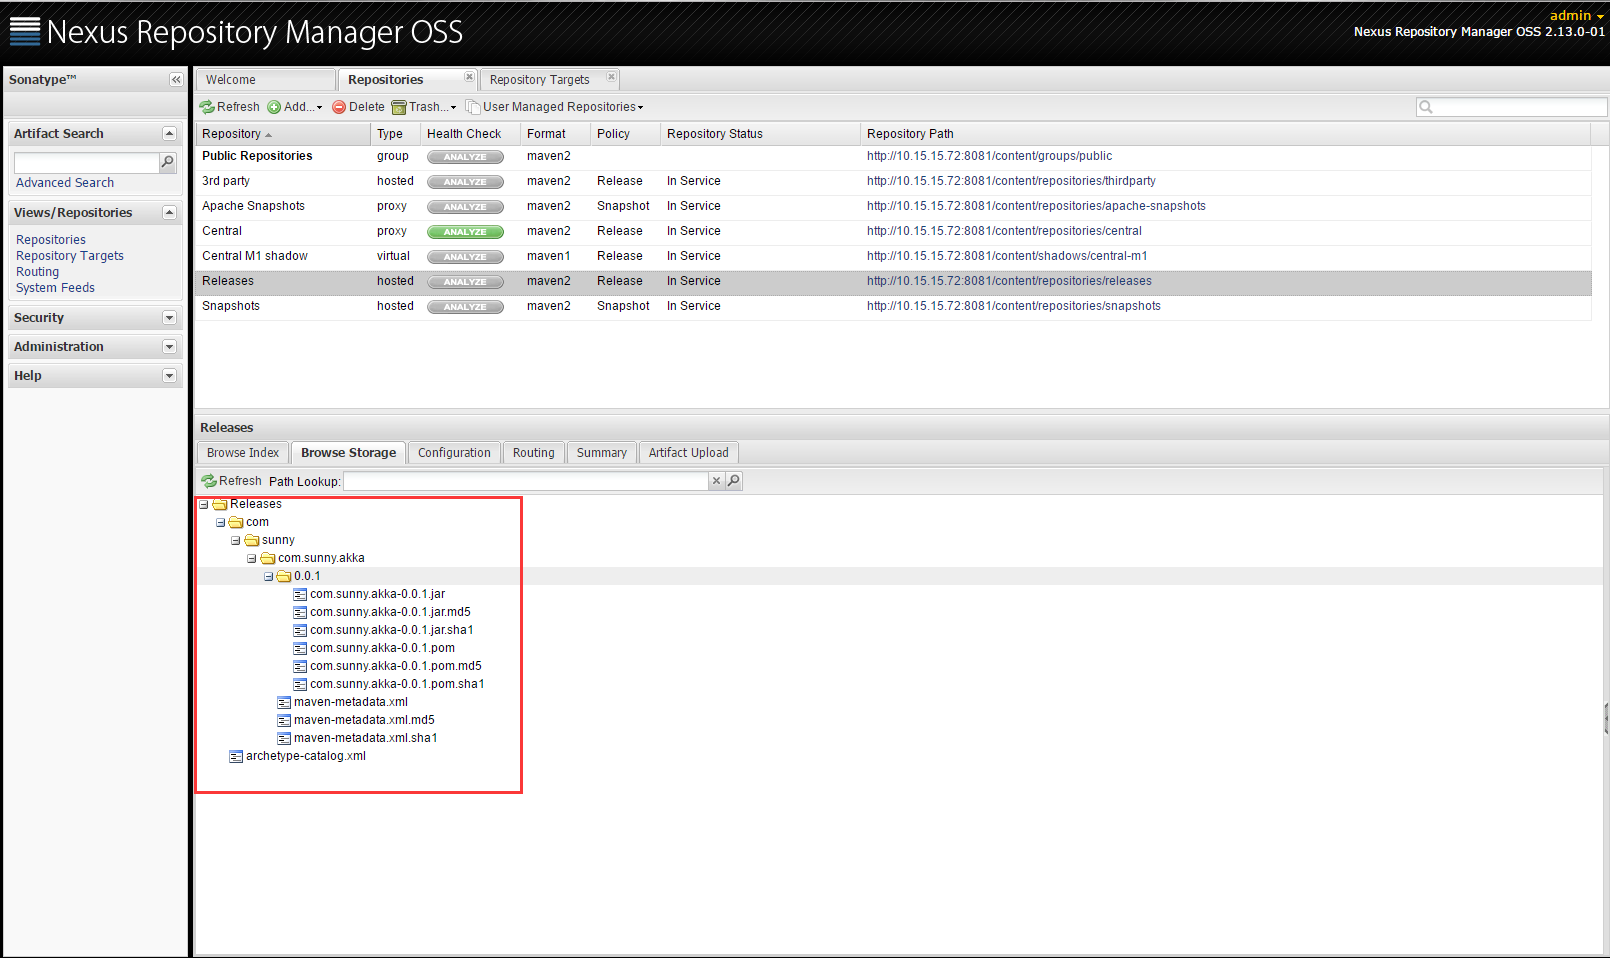Select the Apache Snapshots row

[x=892, y=206]
